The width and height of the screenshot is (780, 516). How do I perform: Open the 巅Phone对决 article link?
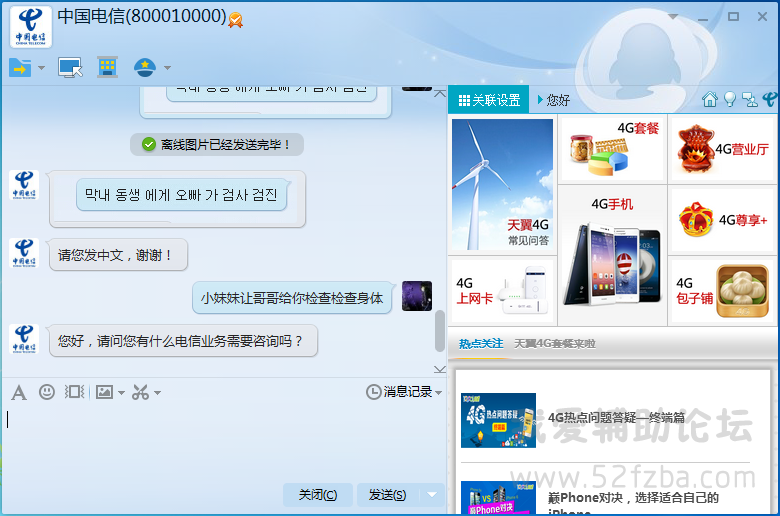633,503
